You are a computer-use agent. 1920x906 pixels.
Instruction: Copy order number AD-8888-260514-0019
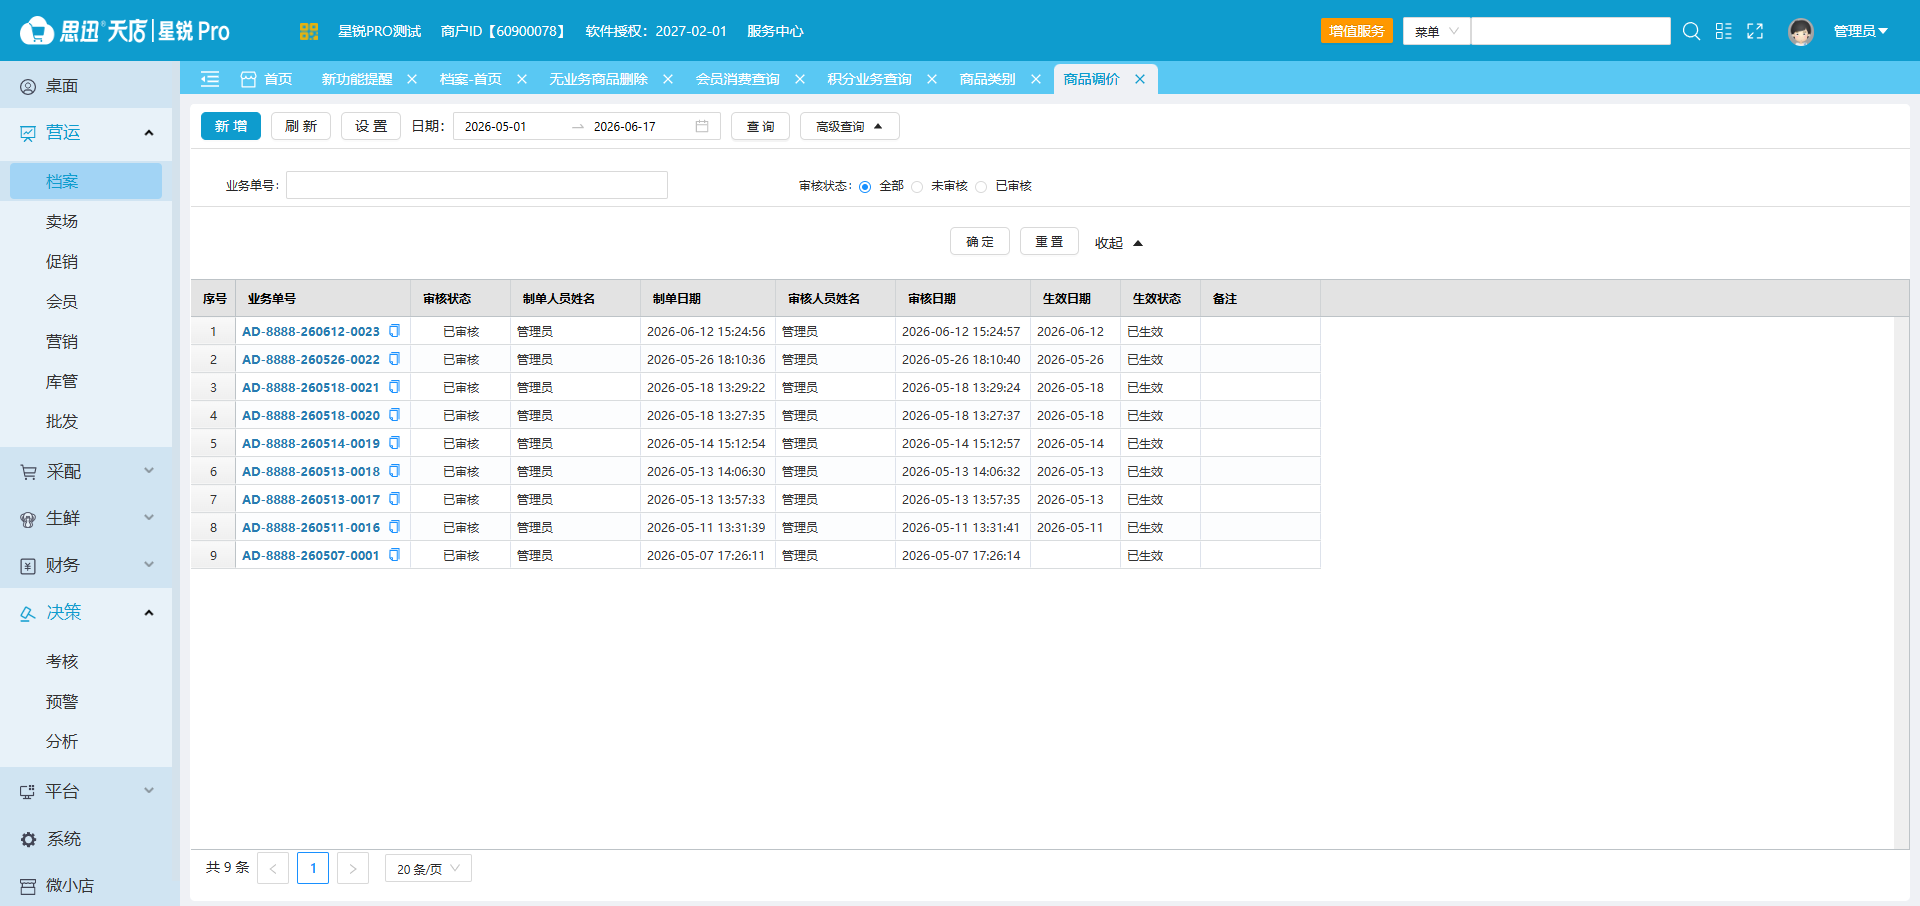(394, 443)
